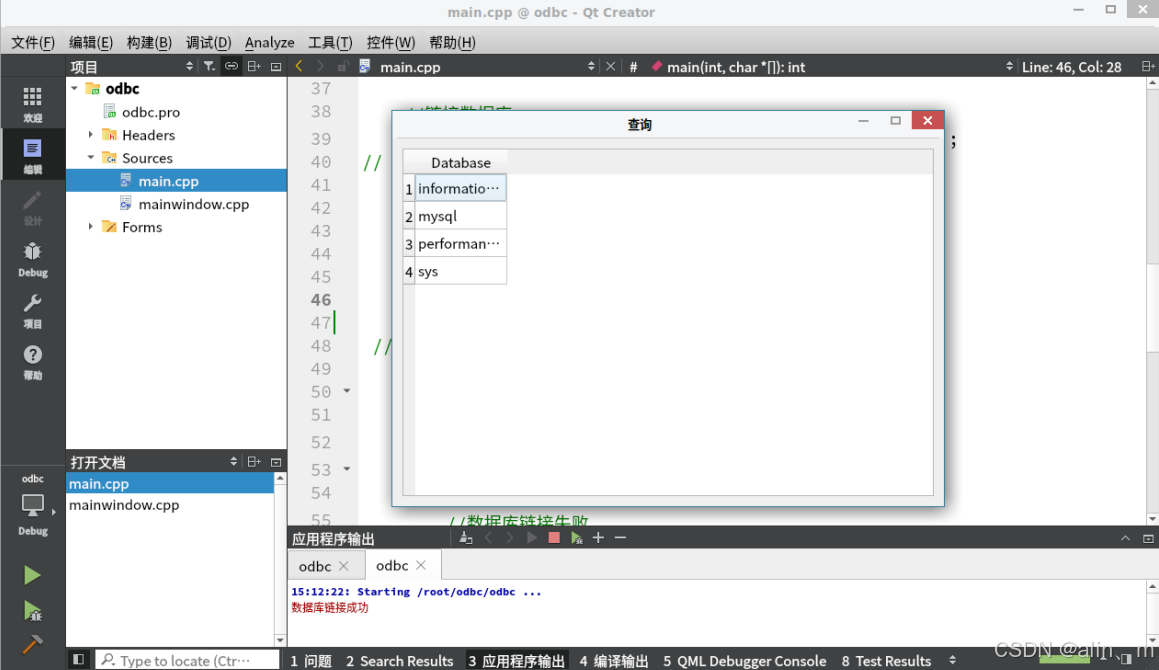This screenshot has height=670, width=1159.
Task: Open the 构建(B) menu
Action: 149,42
